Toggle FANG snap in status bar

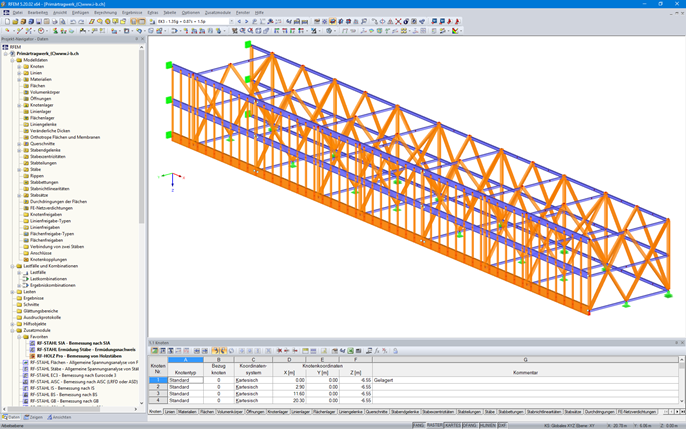click(418, 425)
